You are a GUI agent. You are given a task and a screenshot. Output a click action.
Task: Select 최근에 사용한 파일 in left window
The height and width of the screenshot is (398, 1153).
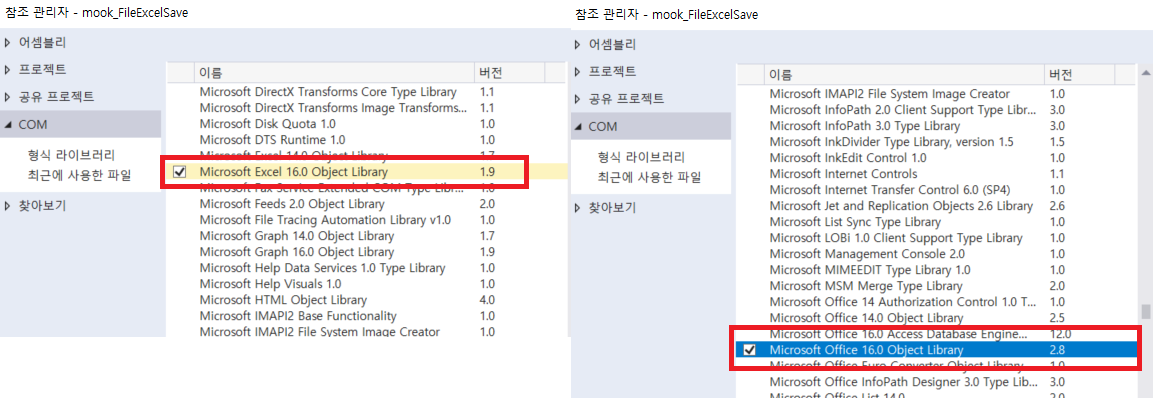click(79, 175)
